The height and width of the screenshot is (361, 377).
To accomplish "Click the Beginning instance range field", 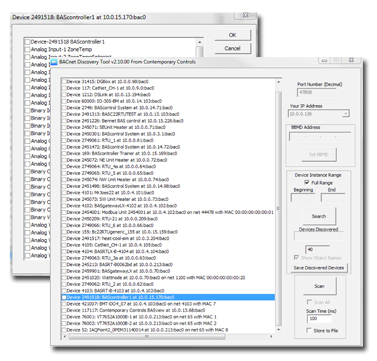I will click(x=303, y=198).
